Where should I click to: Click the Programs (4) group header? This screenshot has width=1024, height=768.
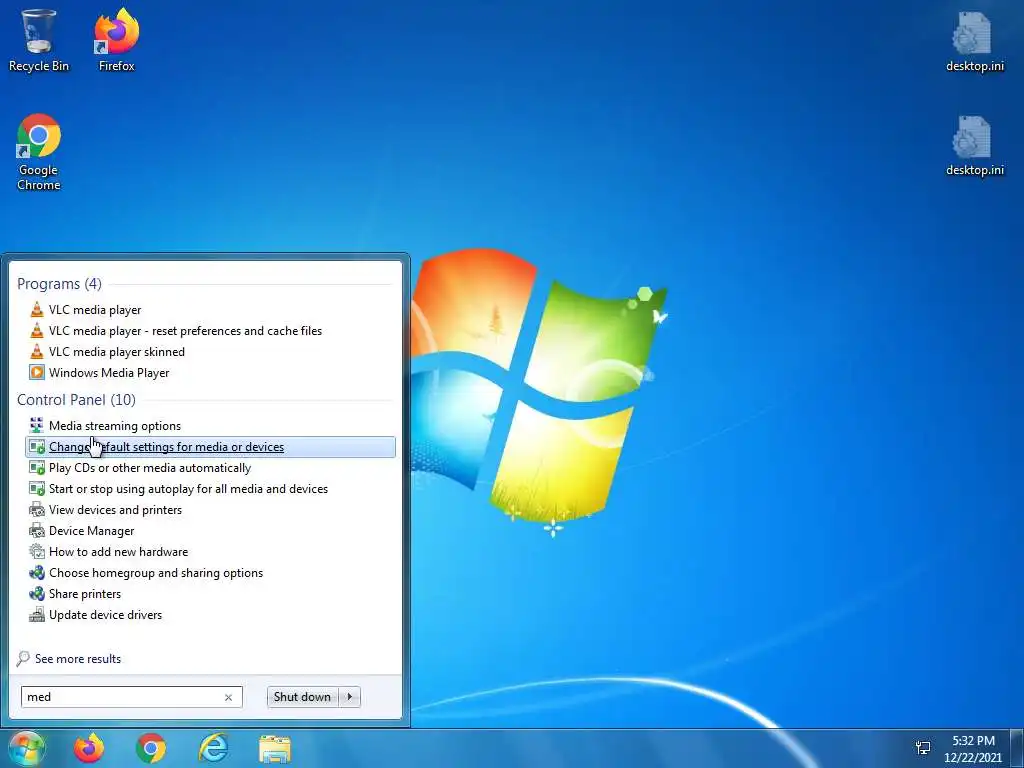[59, 283]
